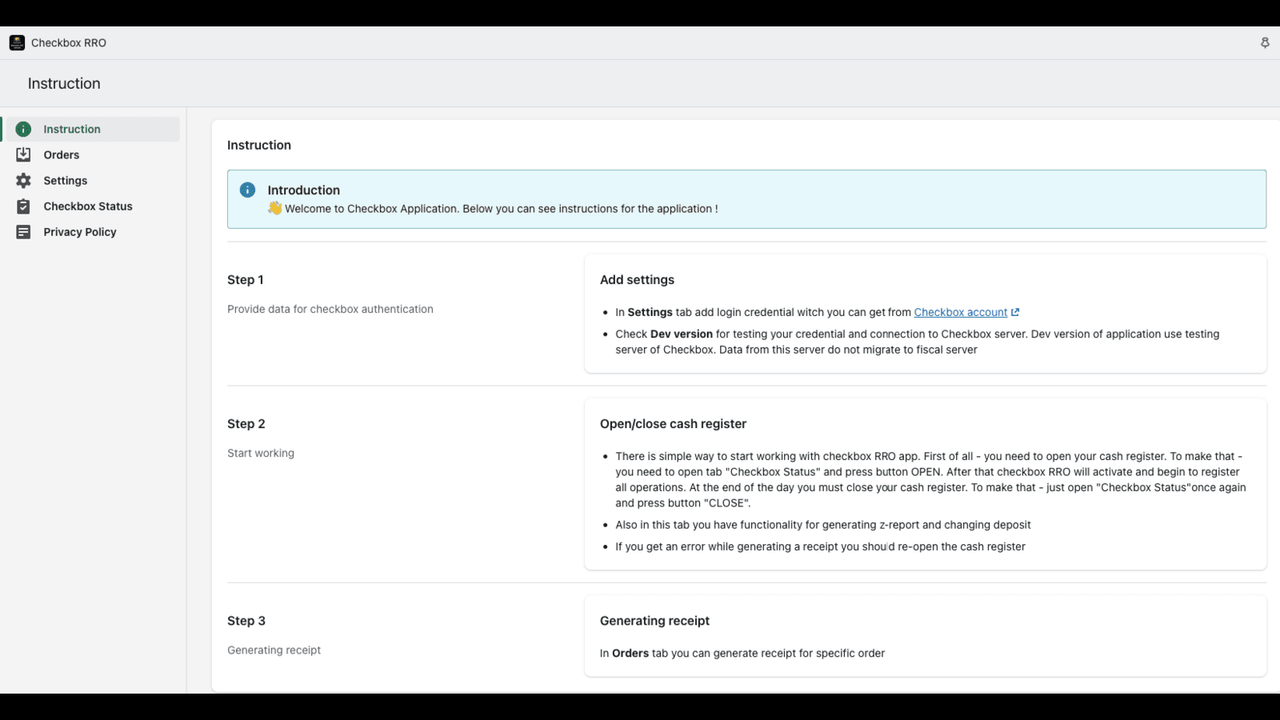1280x720 pixels.
Task: Click the Step 1 label
Action: [245, 280]
